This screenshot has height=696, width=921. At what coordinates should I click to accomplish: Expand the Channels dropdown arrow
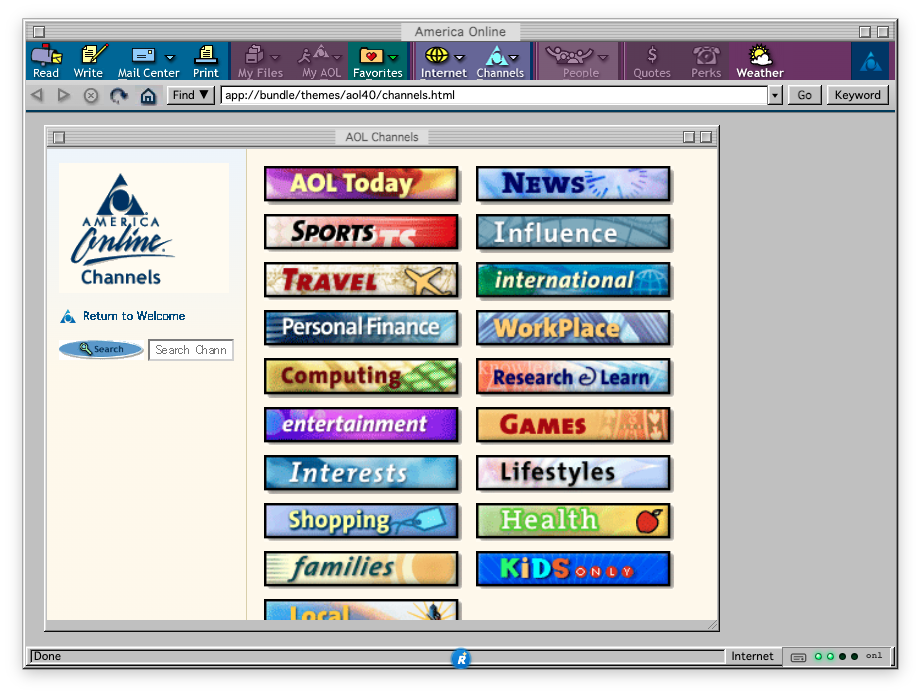pyautogui.click(x=515, y=58)
